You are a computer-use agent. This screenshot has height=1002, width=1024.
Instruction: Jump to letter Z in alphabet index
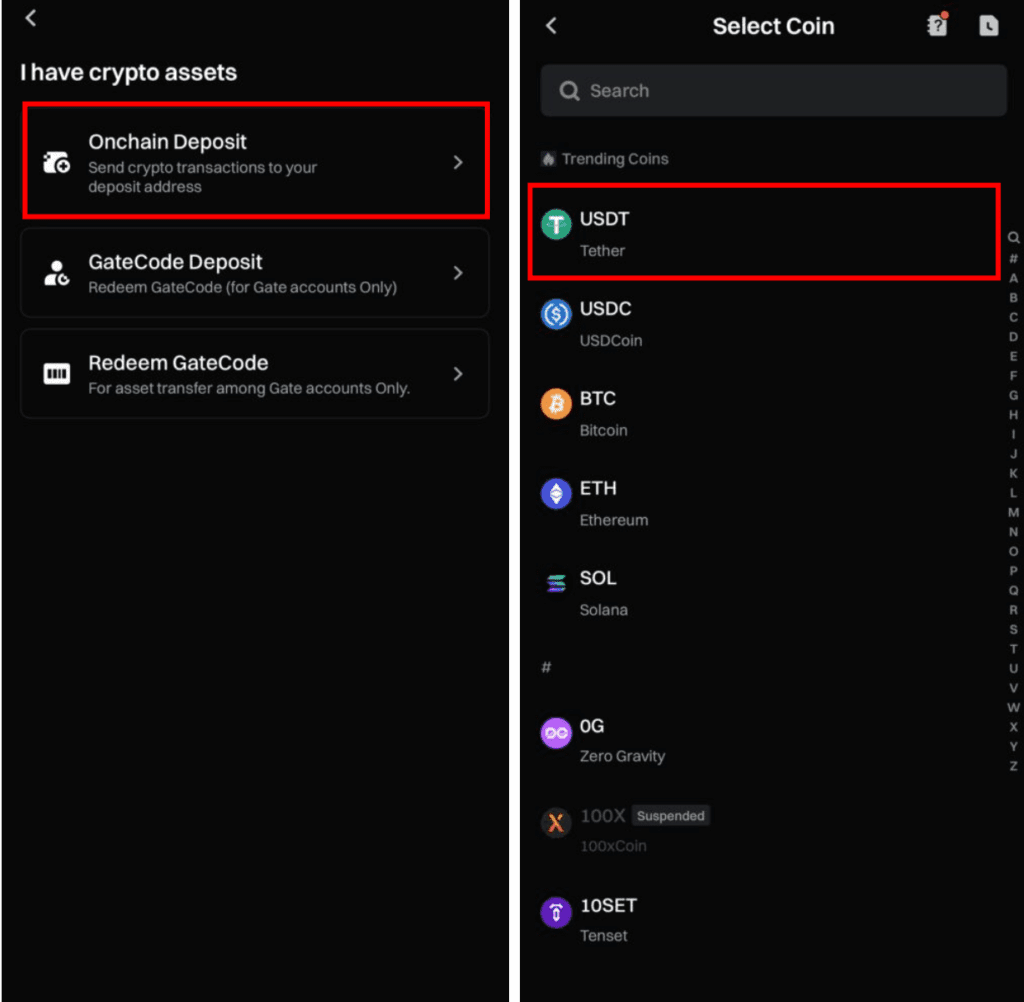point(1013,766)
